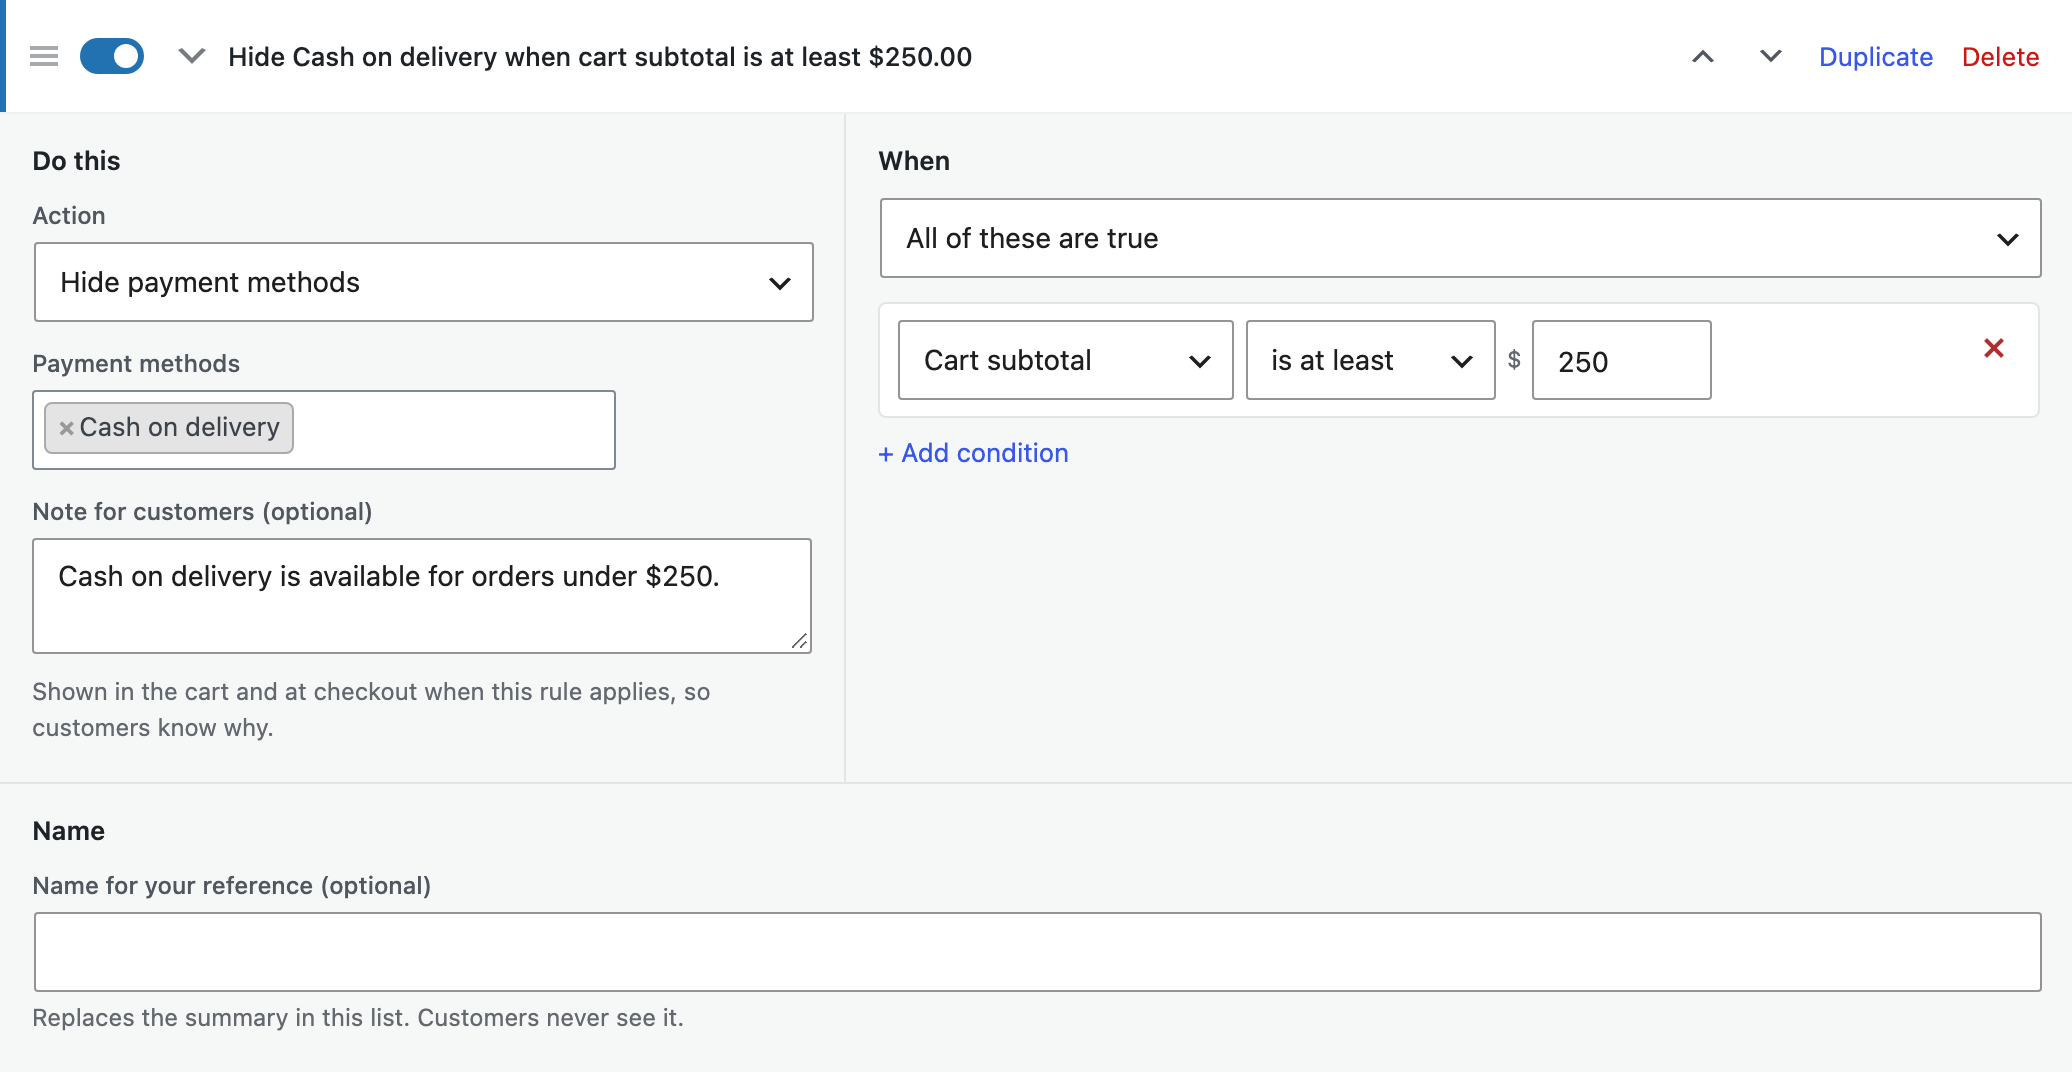
Task: Open the is at least operator dropdown
Action: pyautogui.click(x=1371, y=360)
